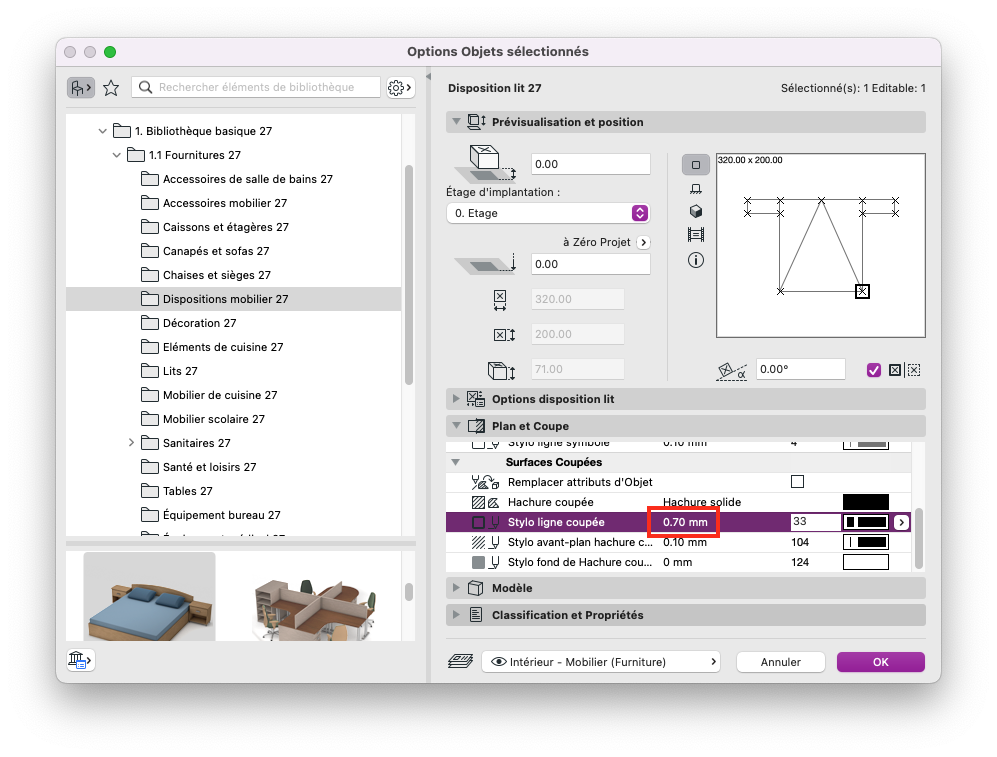Click the Options disposition lit panel icon
The width and height of the screenshot is (997, 757).
pyautogui.click(x=476, y=399)
